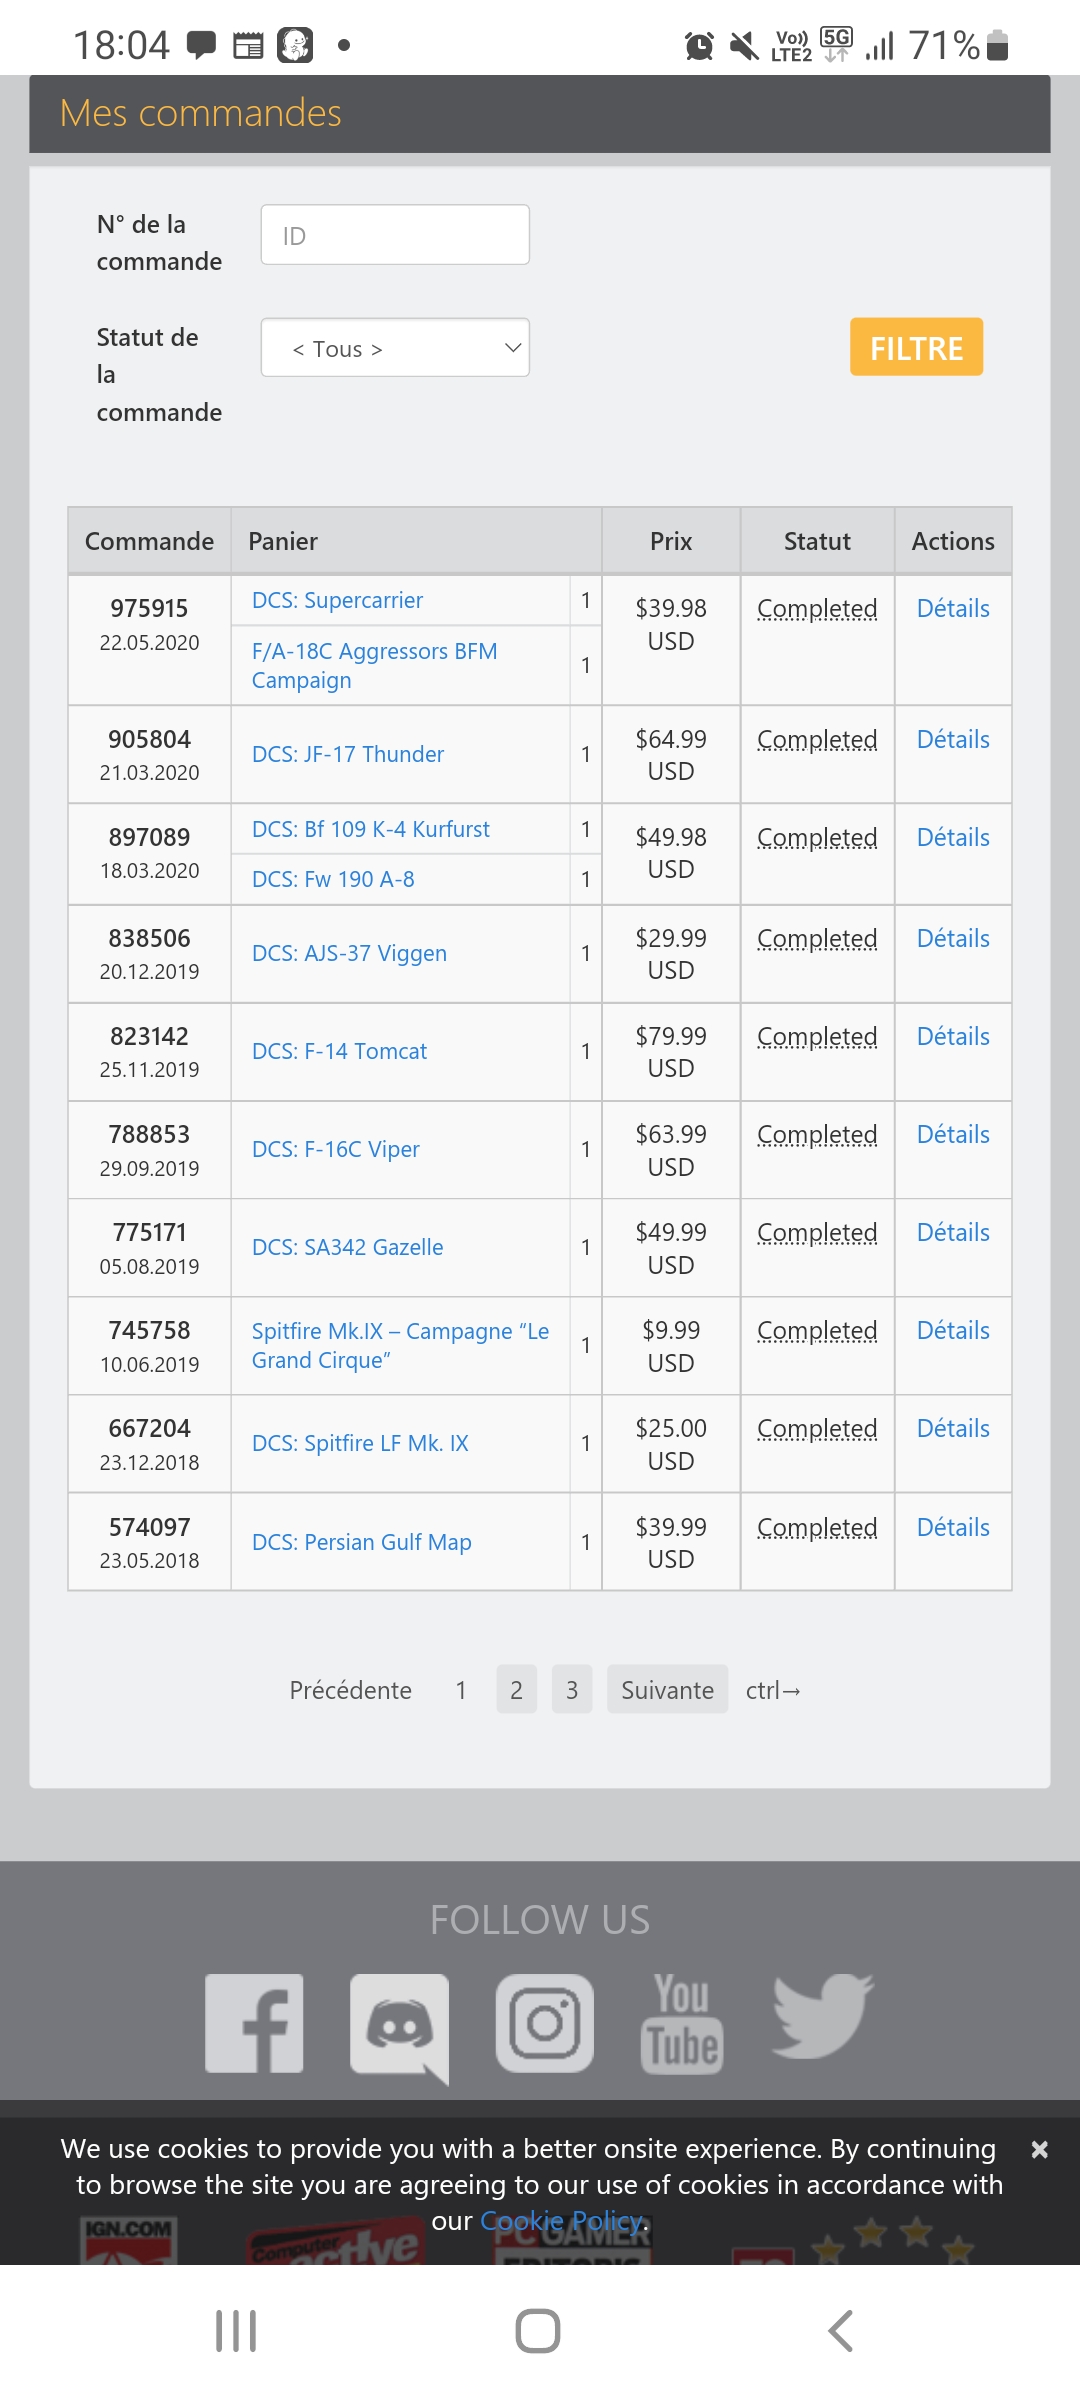The width and height of the screenshot is (1080, 2400).
Task: Tap the Android home navigation icon
Action: tap(538, 2331)
